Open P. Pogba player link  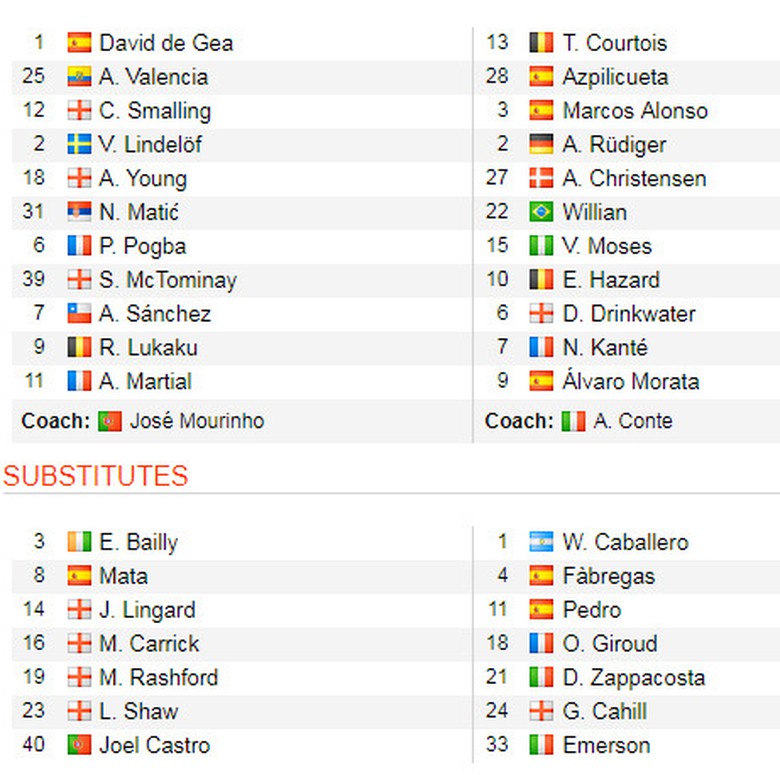[142, 246]
